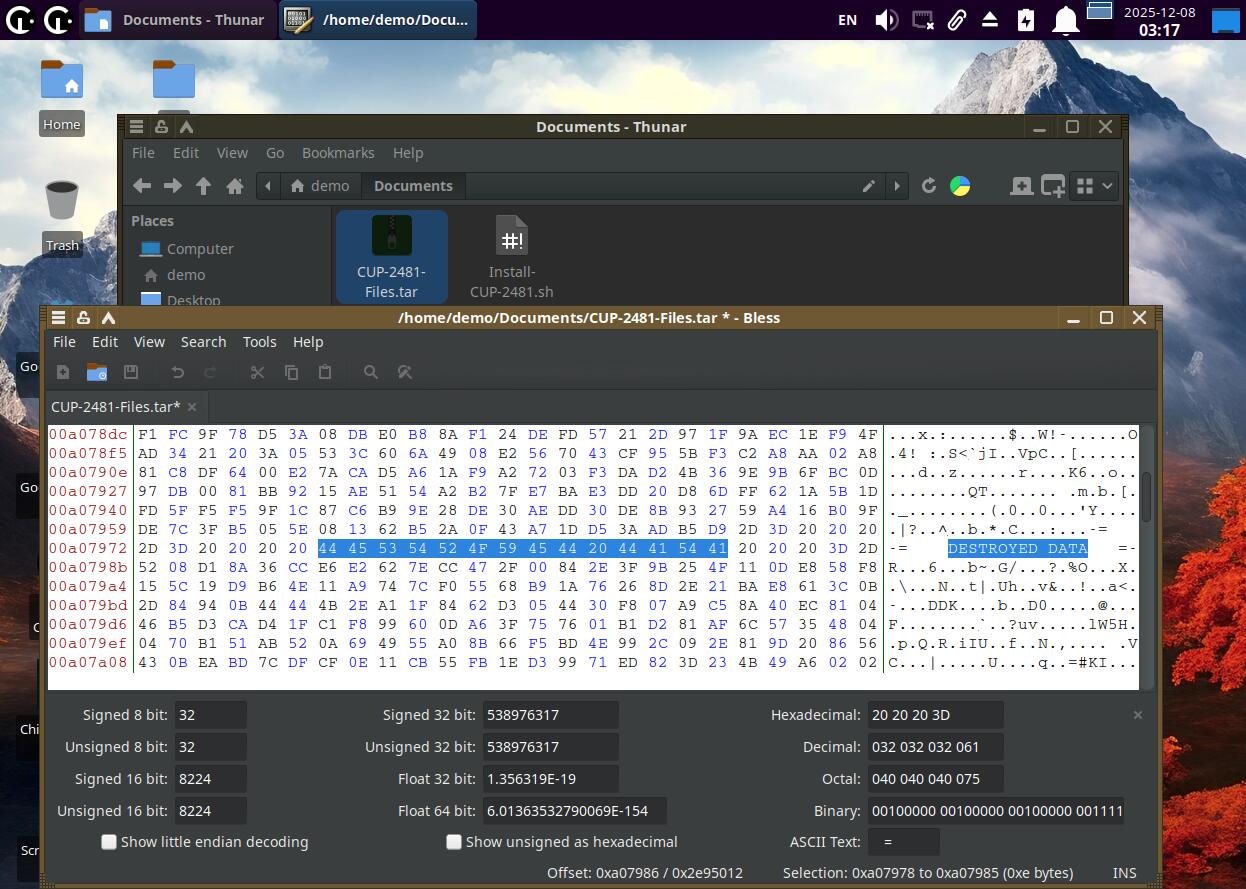
Task: Click the Paste clipboard icon in Bless
Action: 324,372
